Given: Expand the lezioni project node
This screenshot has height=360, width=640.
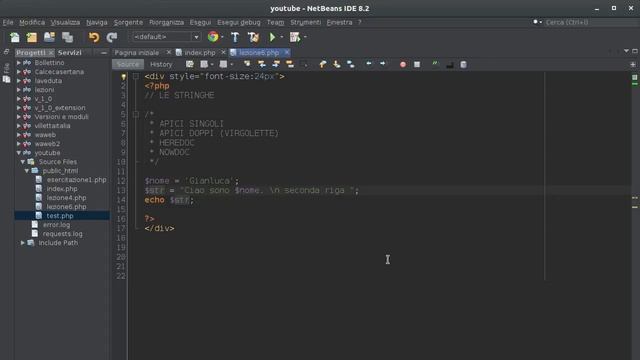Looking at the screenshot, I should pyautogui.click(x=18, y=90).
